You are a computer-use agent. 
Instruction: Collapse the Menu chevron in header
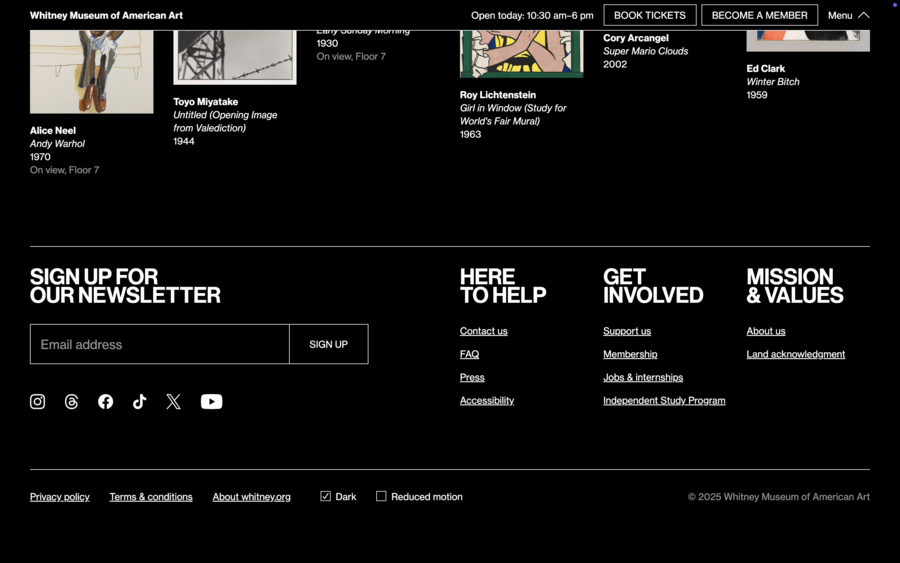(x=863, y=15)
